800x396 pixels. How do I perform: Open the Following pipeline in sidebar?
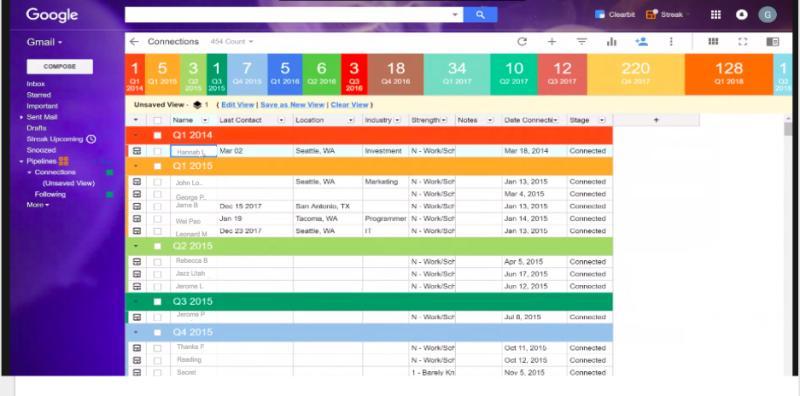coord(50,194)
